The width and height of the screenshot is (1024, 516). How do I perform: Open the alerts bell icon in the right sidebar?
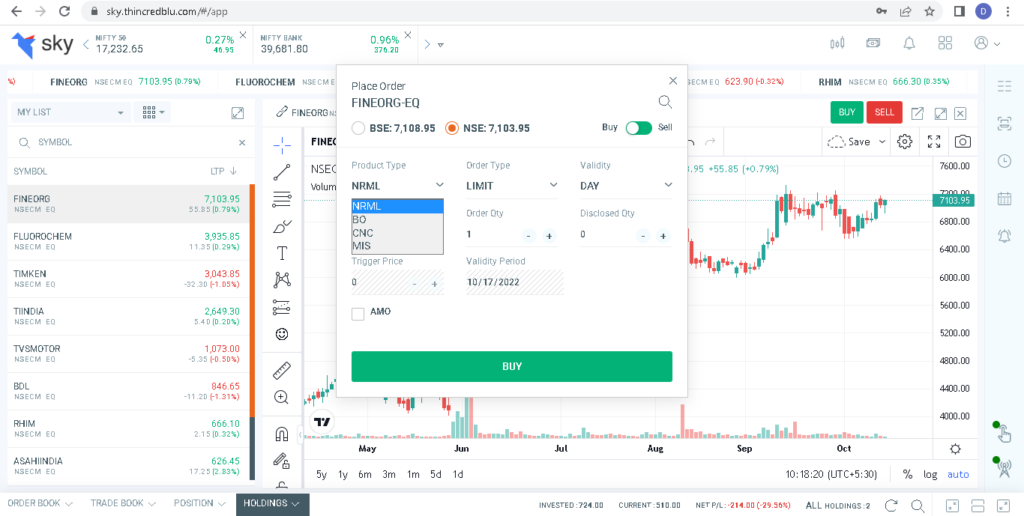click(1004, 236)
